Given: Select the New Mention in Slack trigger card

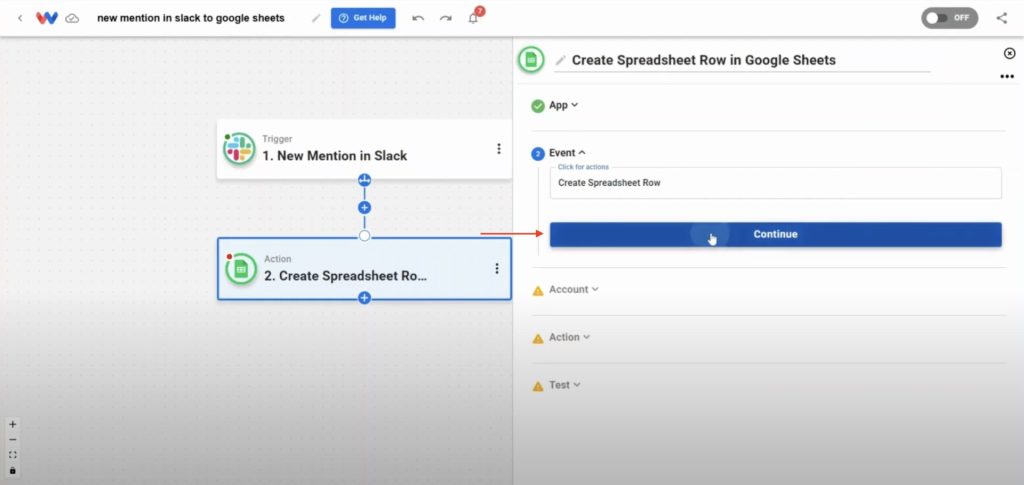Looking at the screenshot, I should click(x=364, y=149).
